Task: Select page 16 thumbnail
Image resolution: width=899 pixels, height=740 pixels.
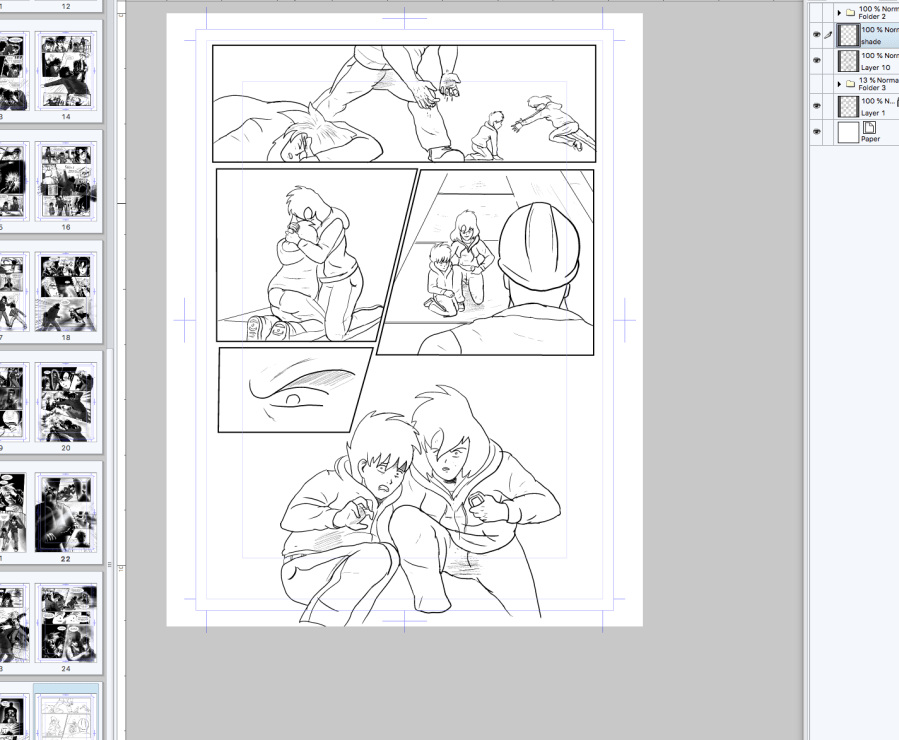Action: [x=66, y=180]
